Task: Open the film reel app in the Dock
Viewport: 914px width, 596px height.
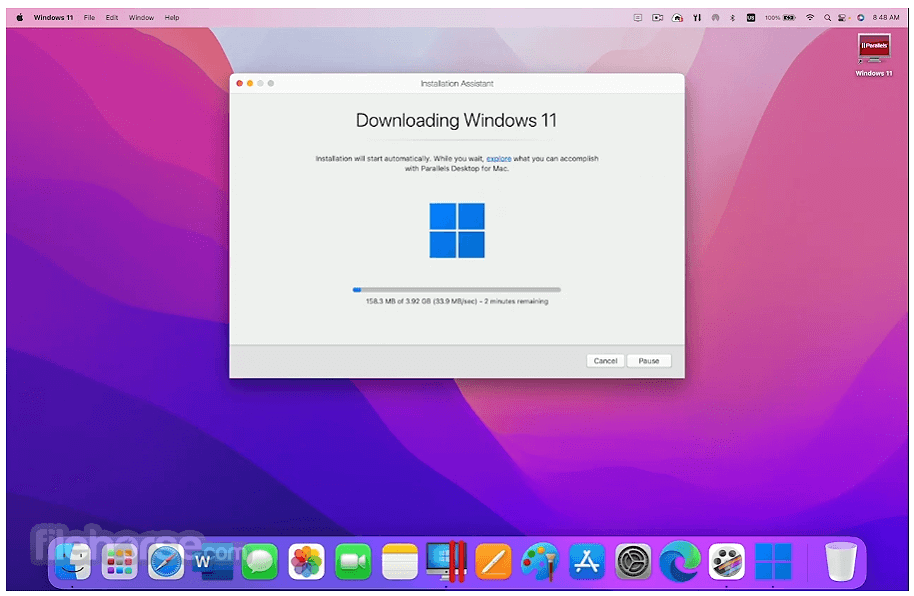Action: [x=726, y=562]
